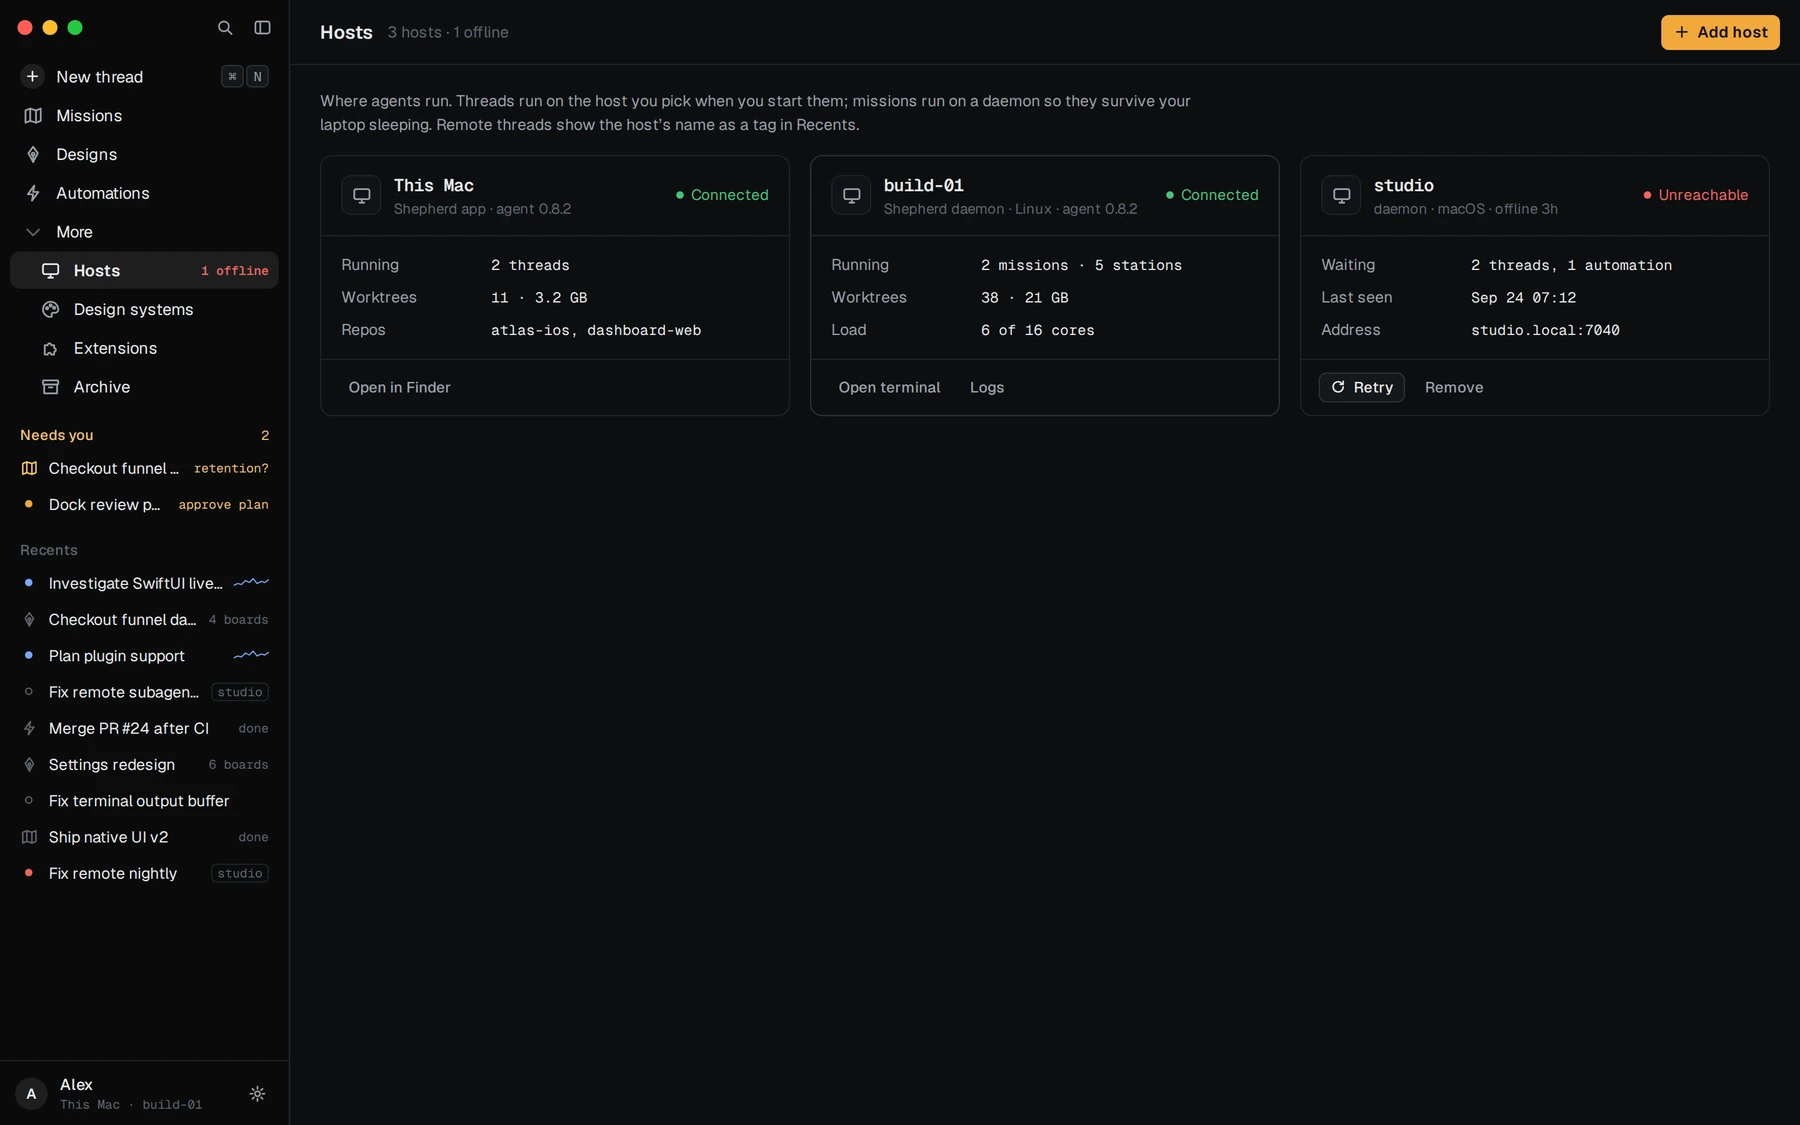1800x1125 pixels.
Task: Open Design systems
Action: coord(144,309)
